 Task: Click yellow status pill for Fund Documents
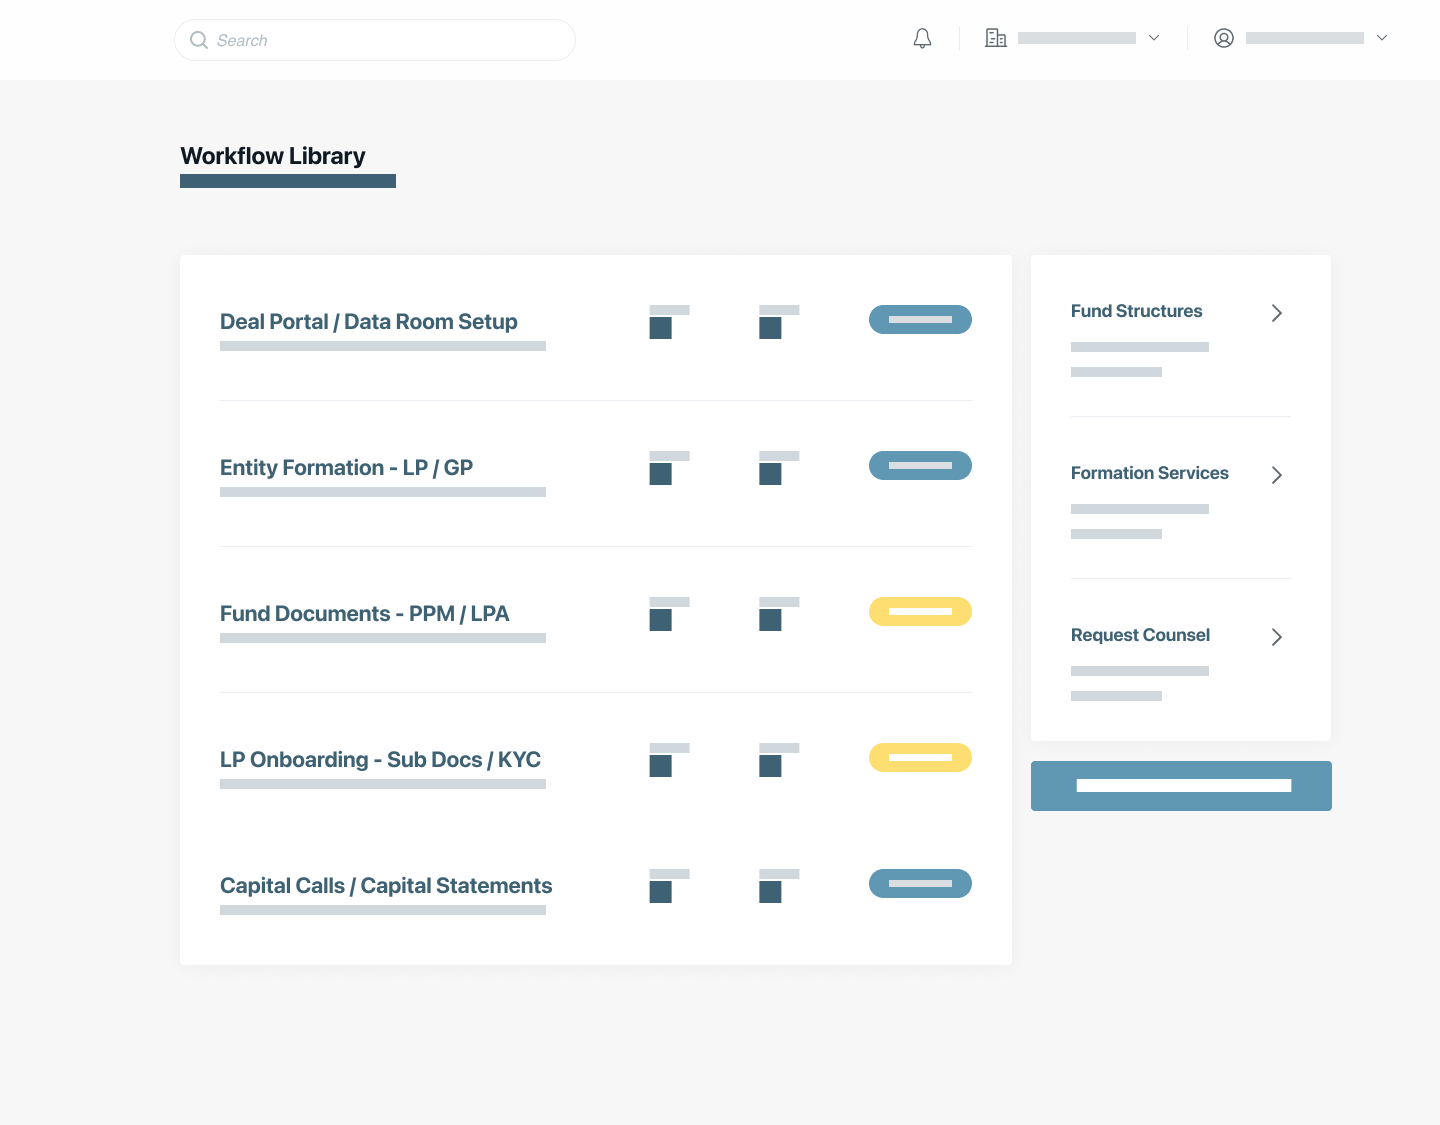[x=920, y=612]
